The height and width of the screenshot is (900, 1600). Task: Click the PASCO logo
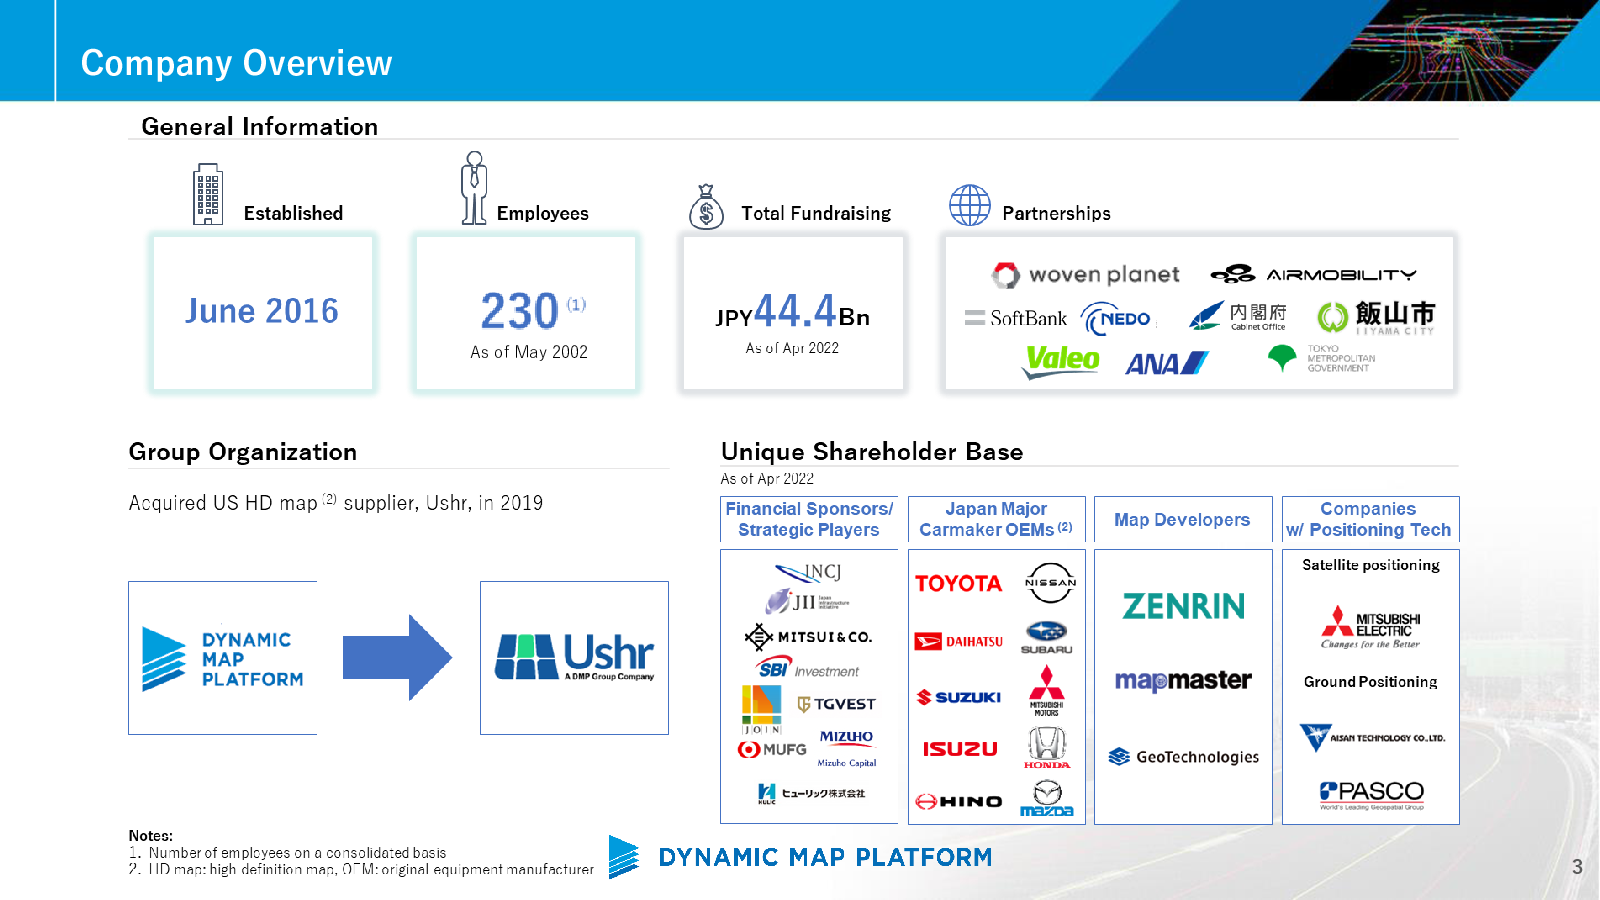[1371, 795]
